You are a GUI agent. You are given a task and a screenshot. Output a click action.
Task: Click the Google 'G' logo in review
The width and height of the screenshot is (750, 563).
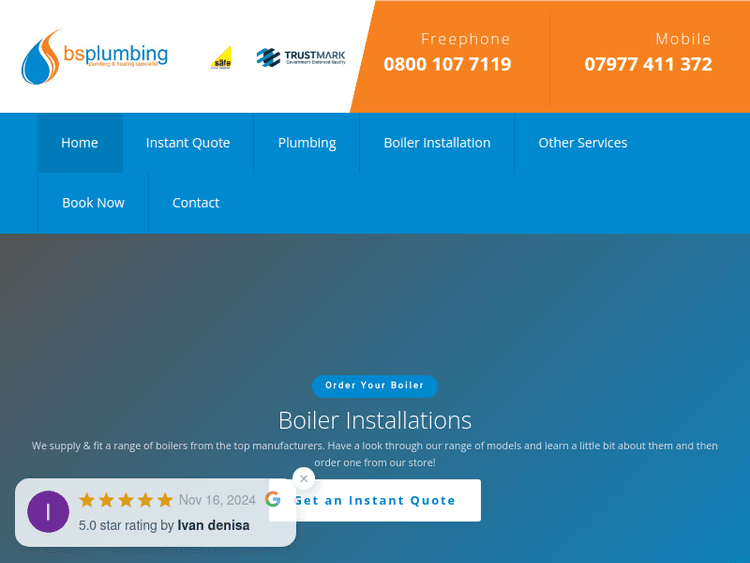point(273,499)
